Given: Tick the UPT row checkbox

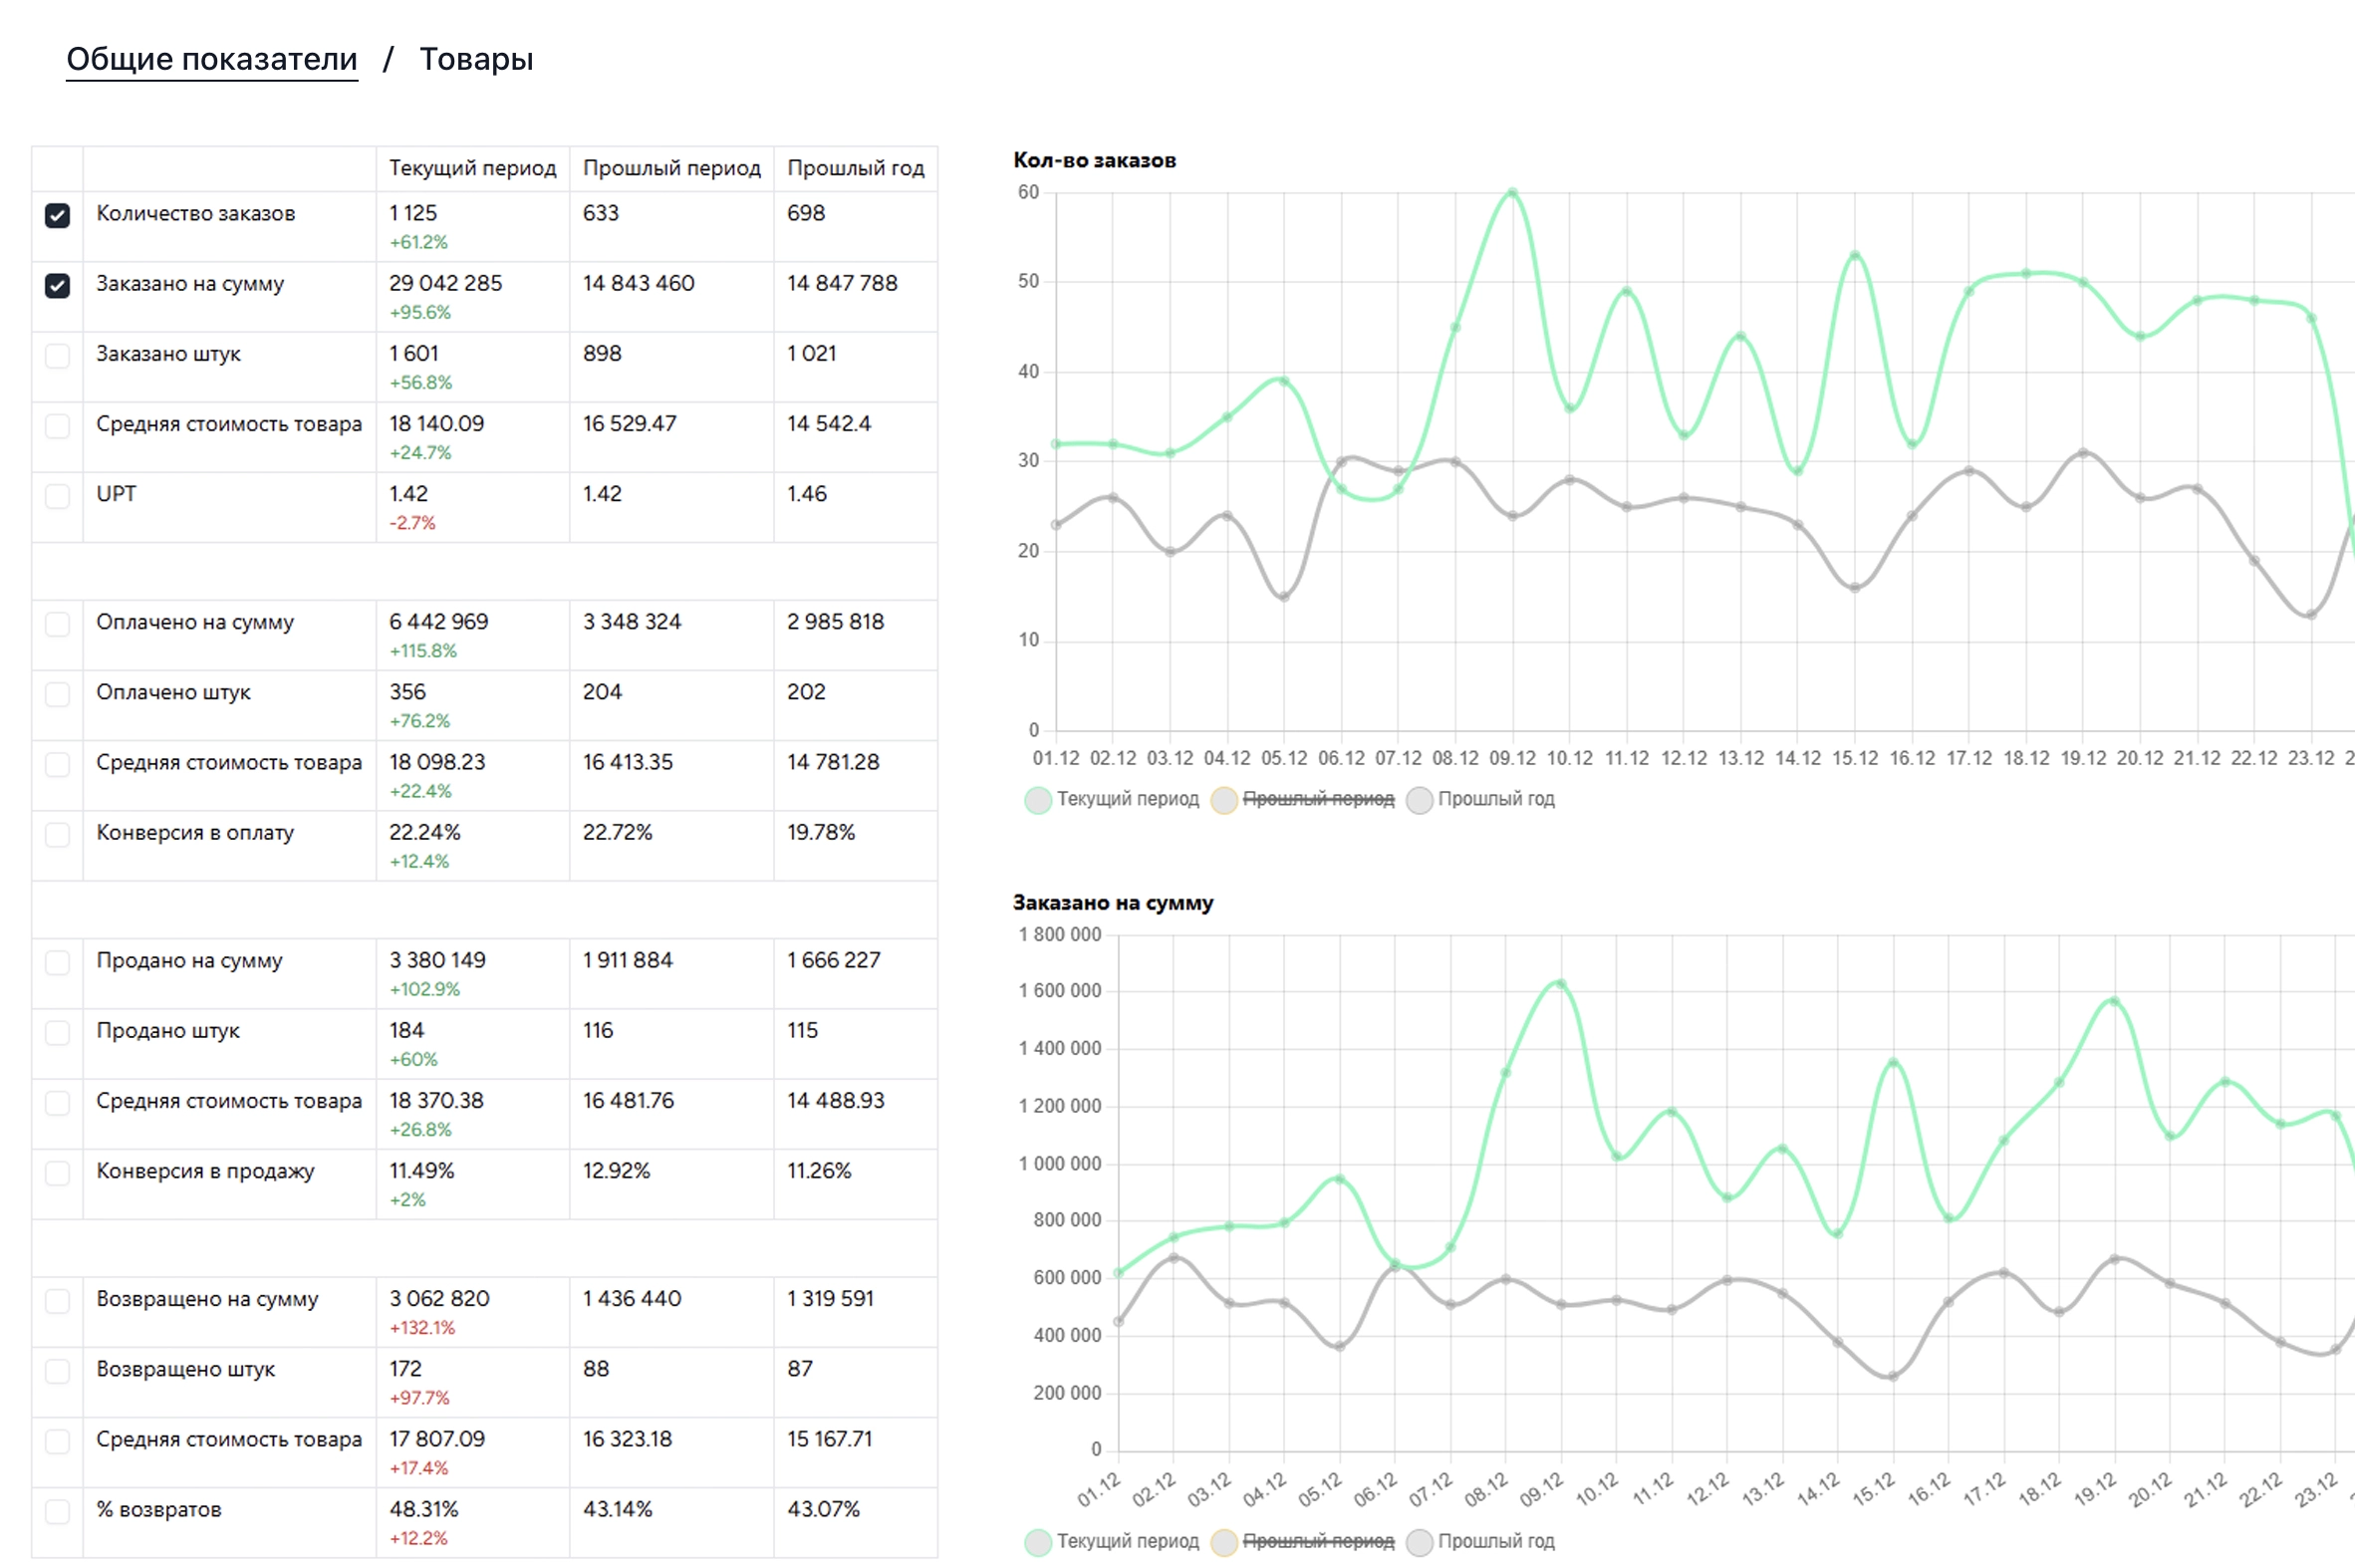Looking at the screenshot, I should tap(57, 495).
